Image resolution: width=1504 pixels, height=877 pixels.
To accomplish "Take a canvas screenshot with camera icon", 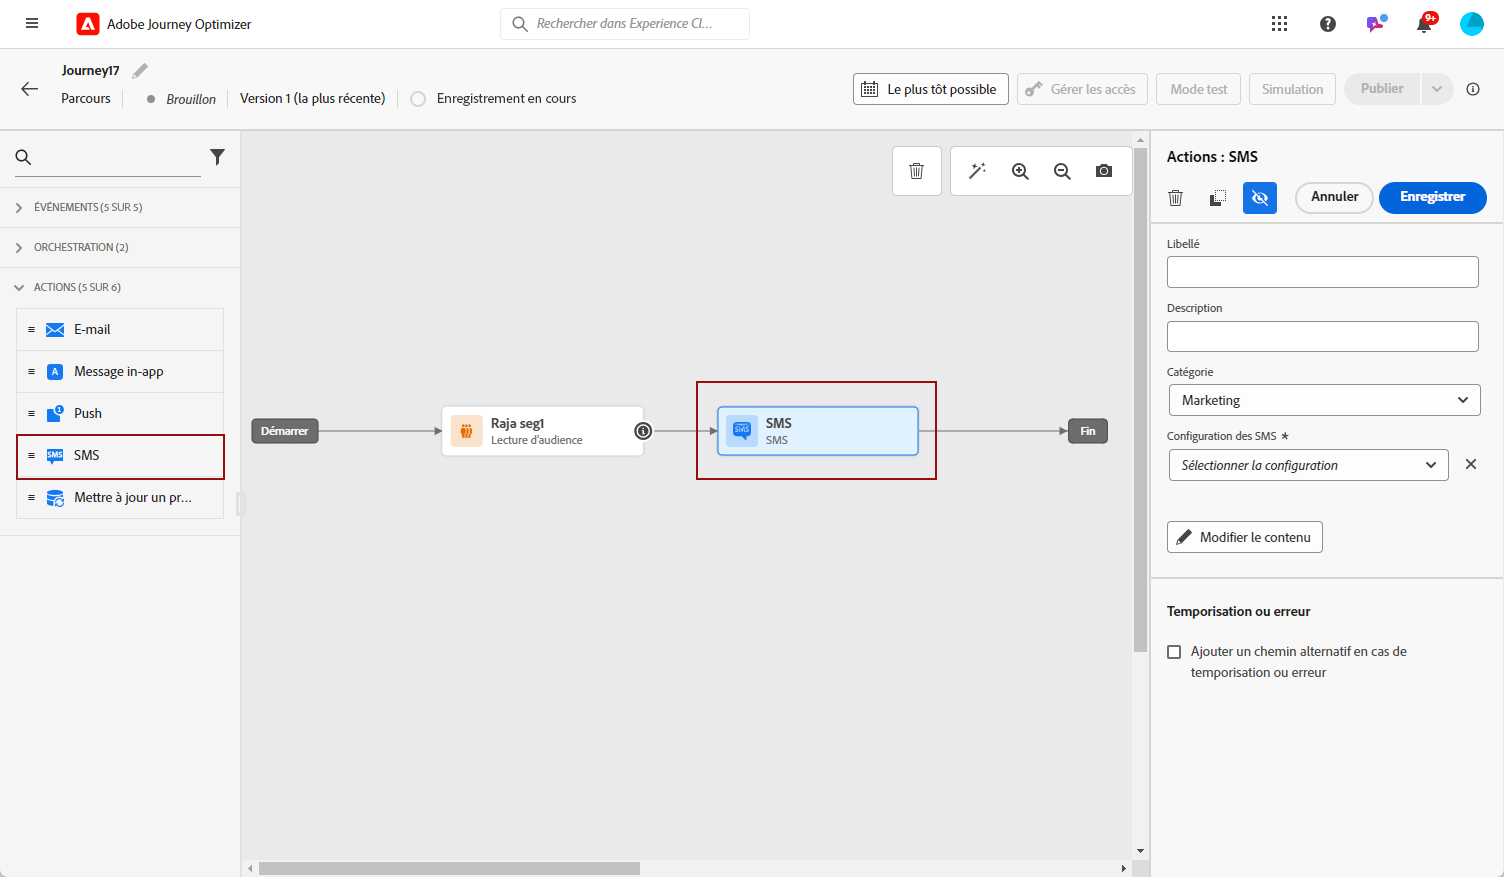I will (1104, 171).
